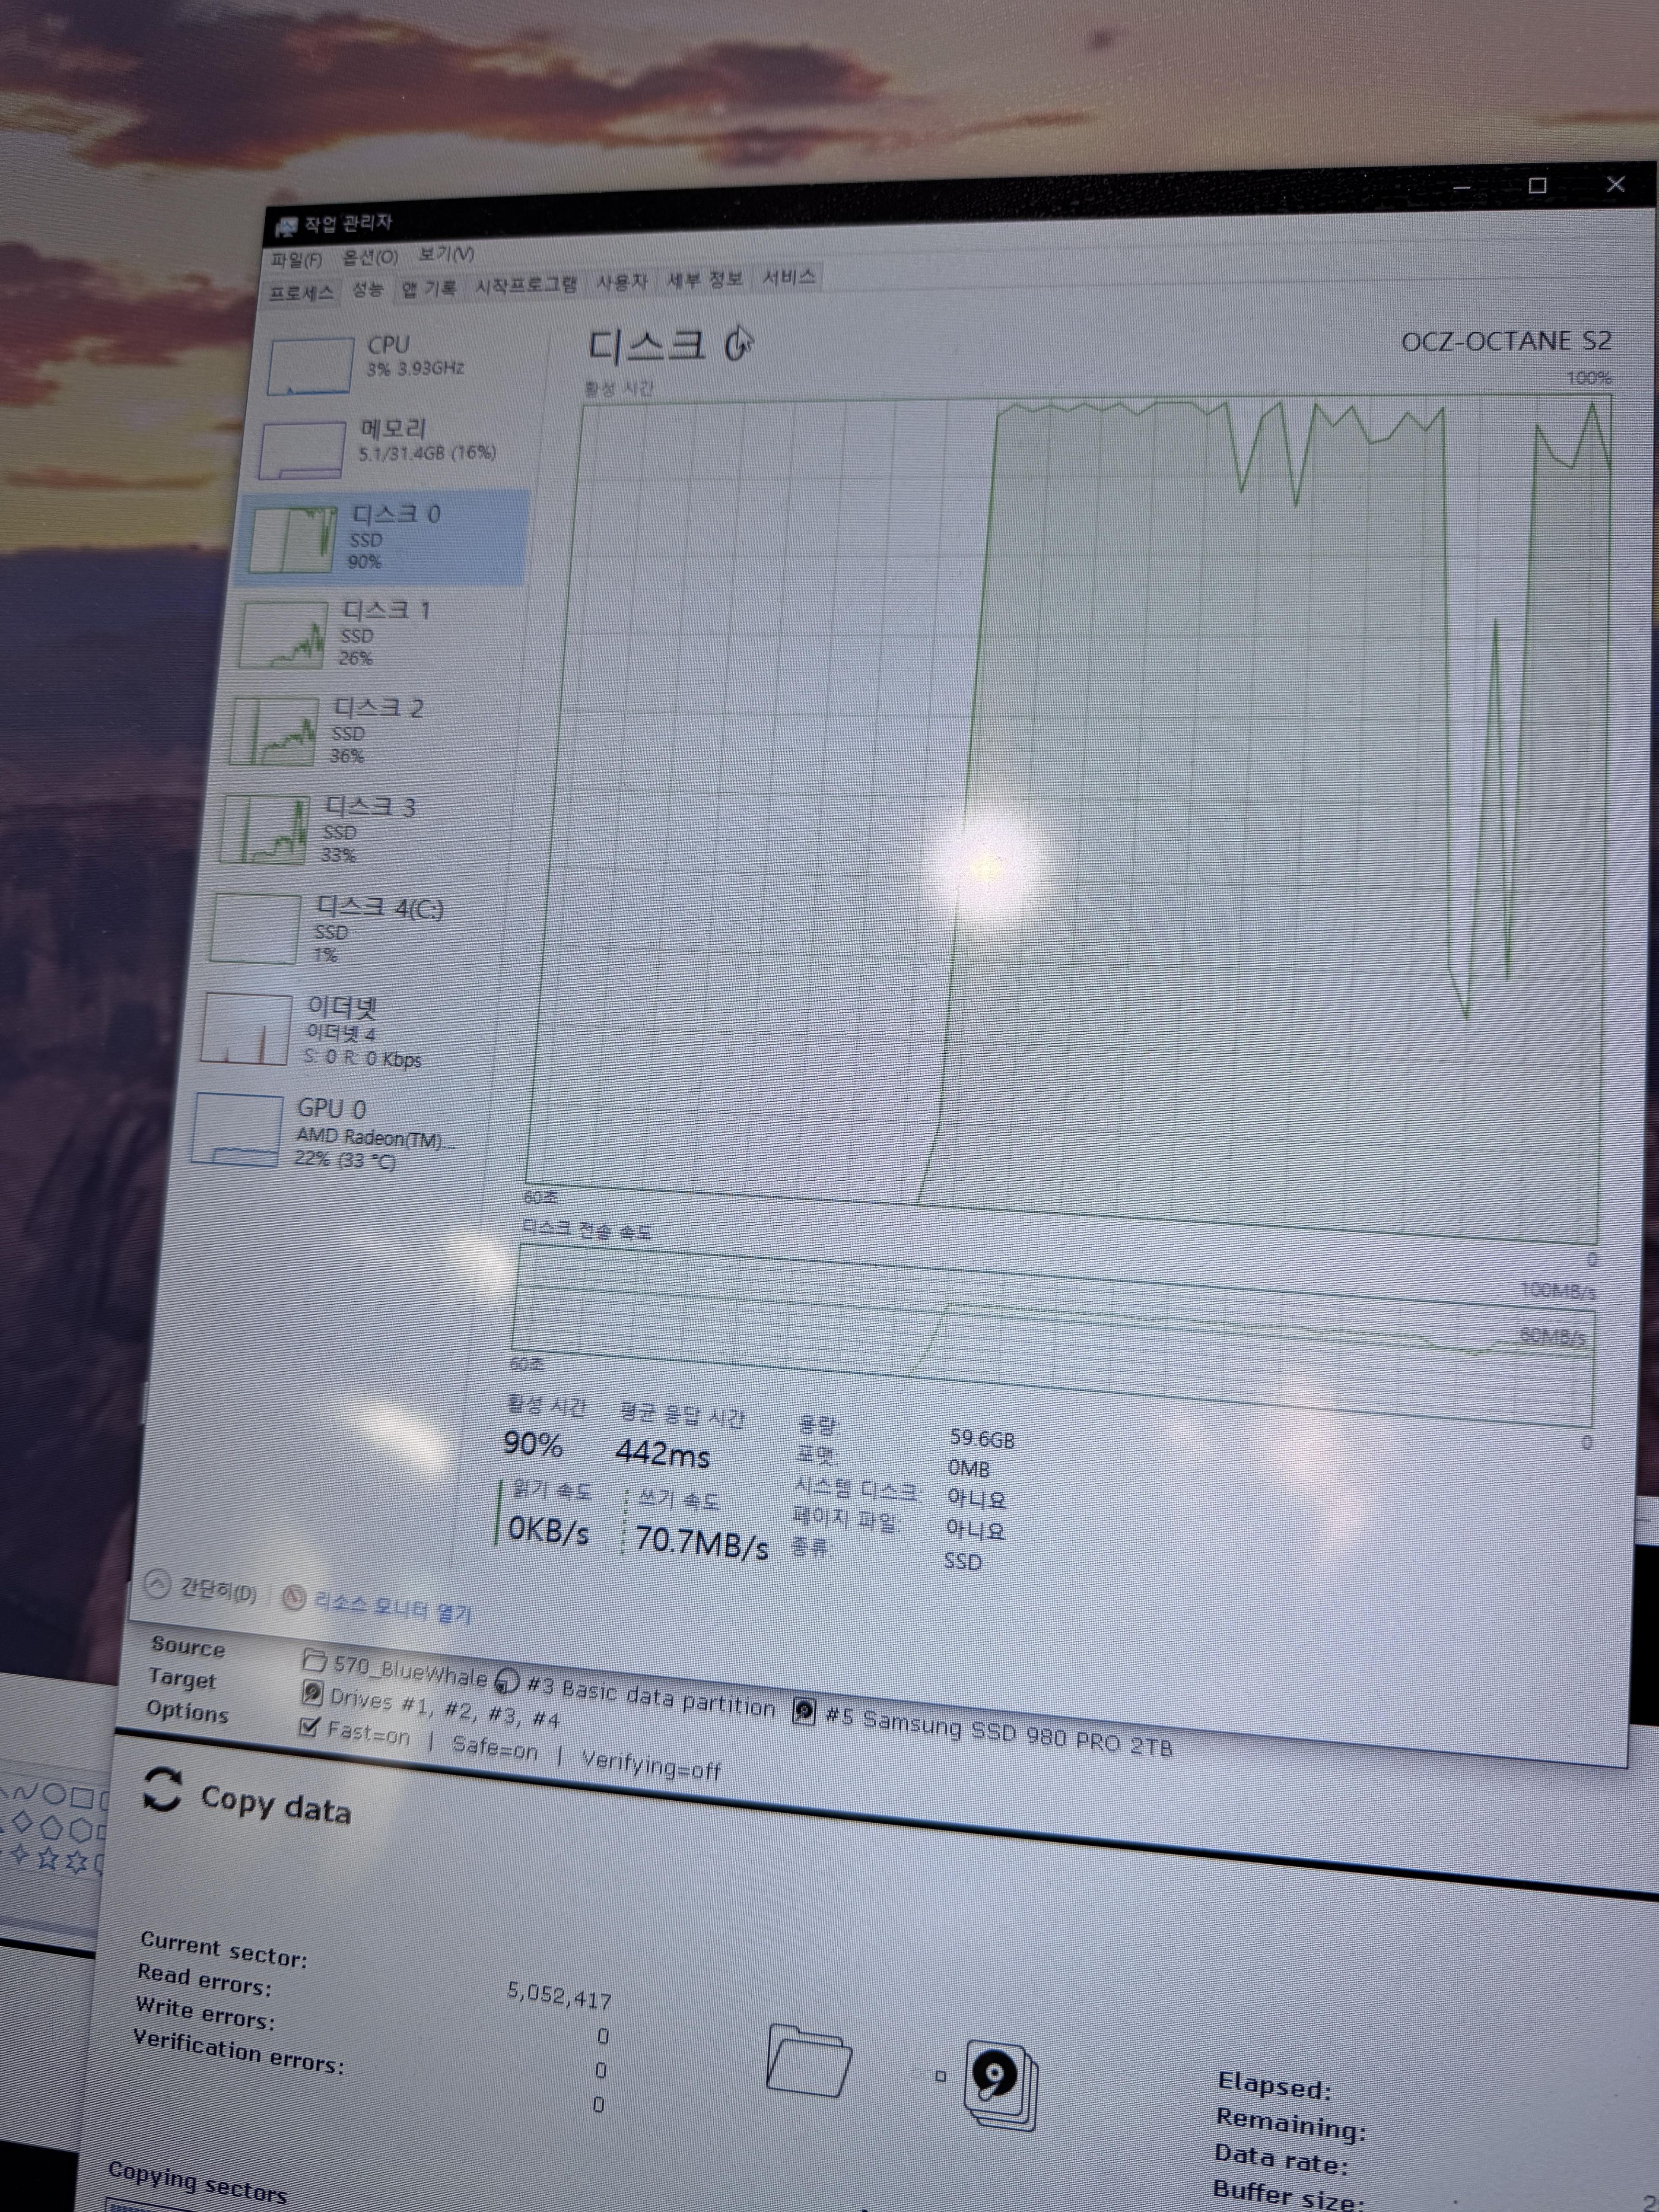Image resolution: width=1659 pixels, height=2212 pixels.
Task: Minimize the Task Manager window
Action: pyautogui.click(x=1462, y=187)
